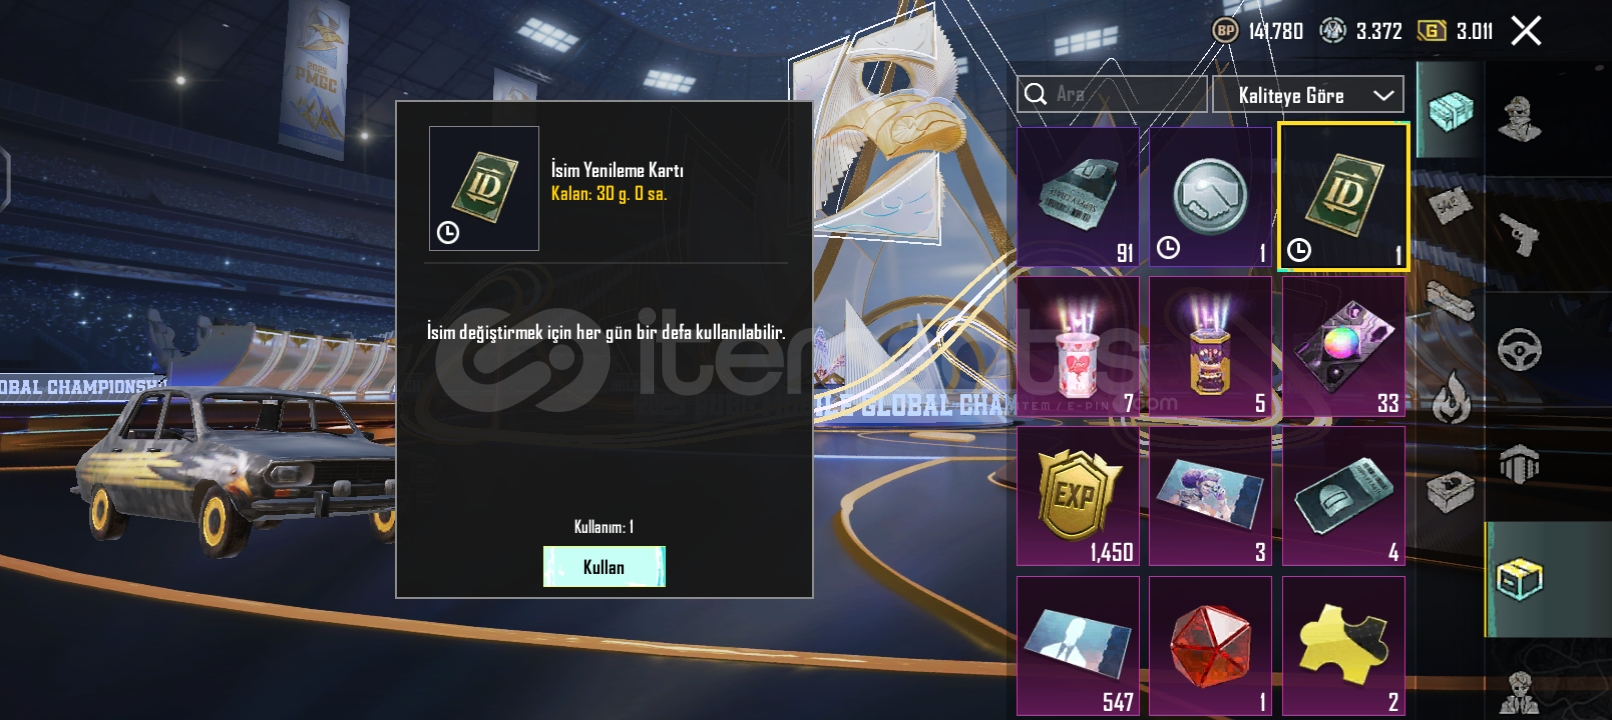Click the Ara search field
Viewport: 1612px width, 720px height.
coord(1112,95)
